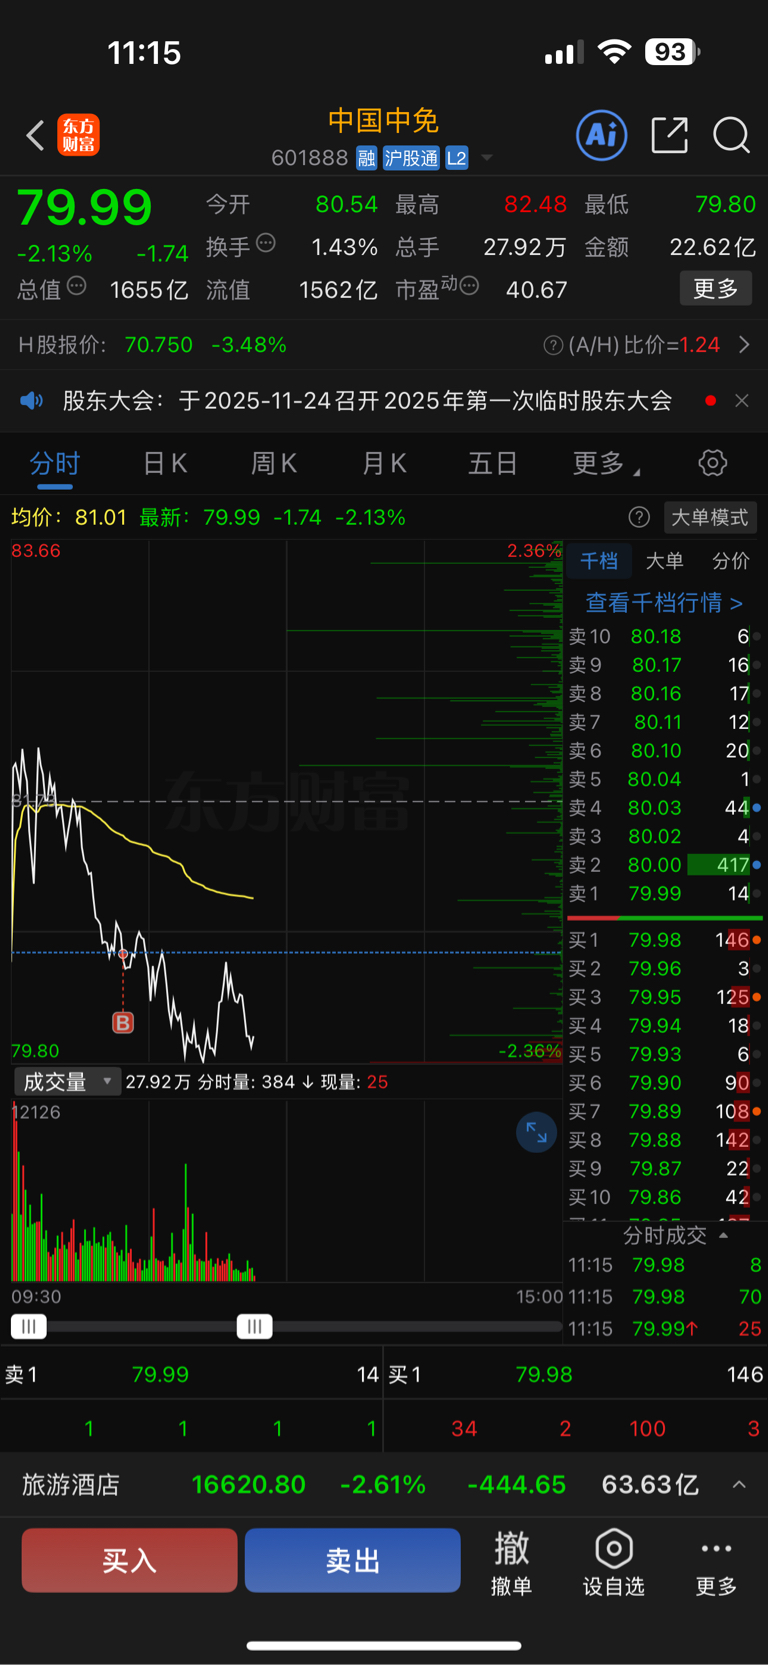Go back with the left arrow icon
The width and height of the screenshot is (768, 1665).
coord(35,135)
